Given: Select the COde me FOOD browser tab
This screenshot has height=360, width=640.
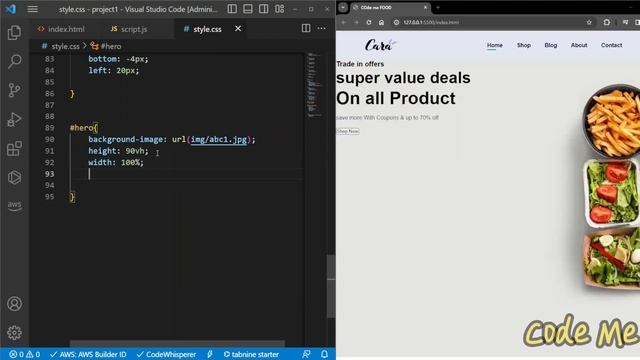Looking at the screenshot, I should (x=390, y=7).
